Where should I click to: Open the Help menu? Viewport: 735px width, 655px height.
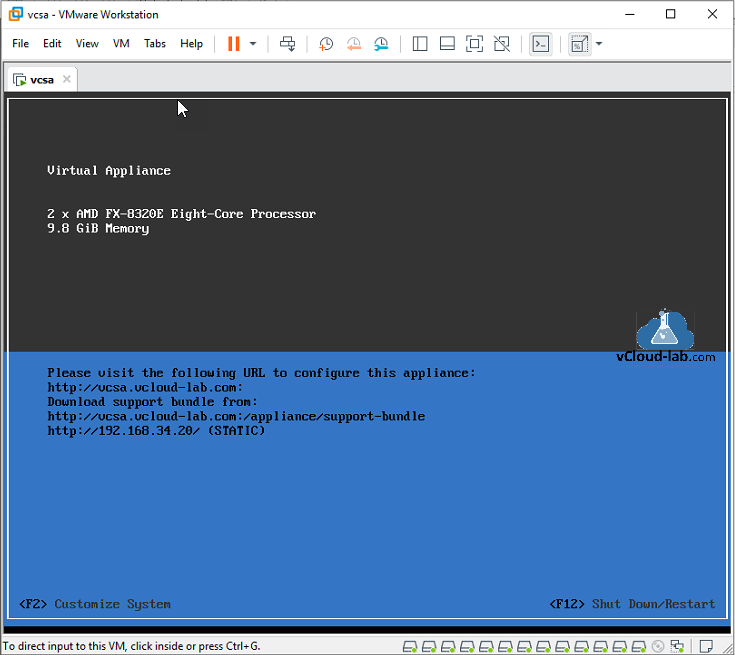(x=191, y=44)
